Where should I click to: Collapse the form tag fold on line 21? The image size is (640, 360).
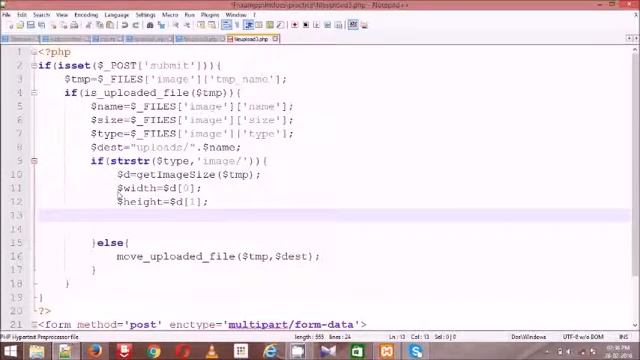click(x=34, y=325)
